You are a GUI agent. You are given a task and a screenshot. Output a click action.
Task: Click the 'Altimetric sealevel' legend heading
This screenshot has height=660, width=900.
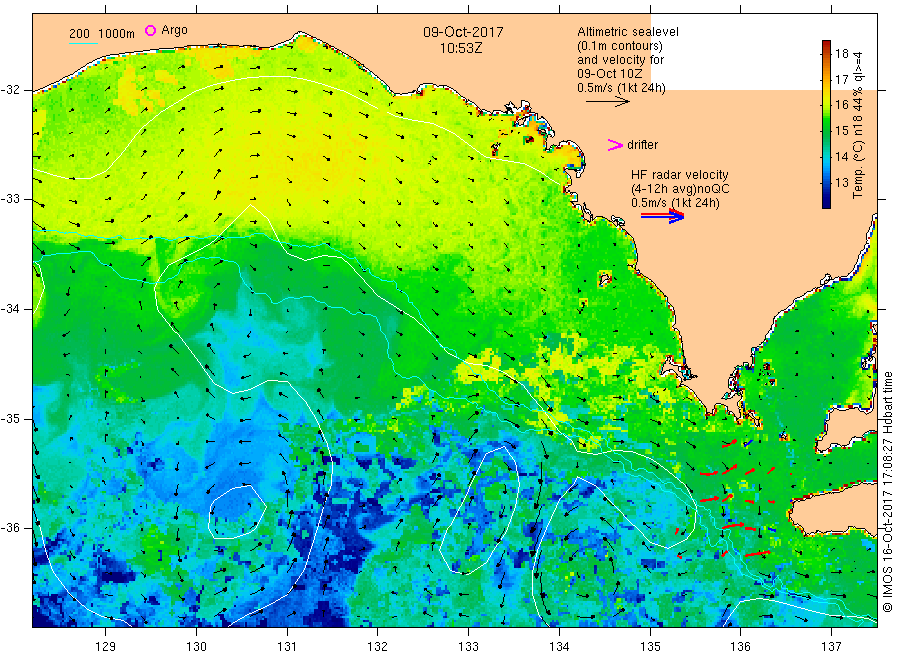click(x=628, y=32)
